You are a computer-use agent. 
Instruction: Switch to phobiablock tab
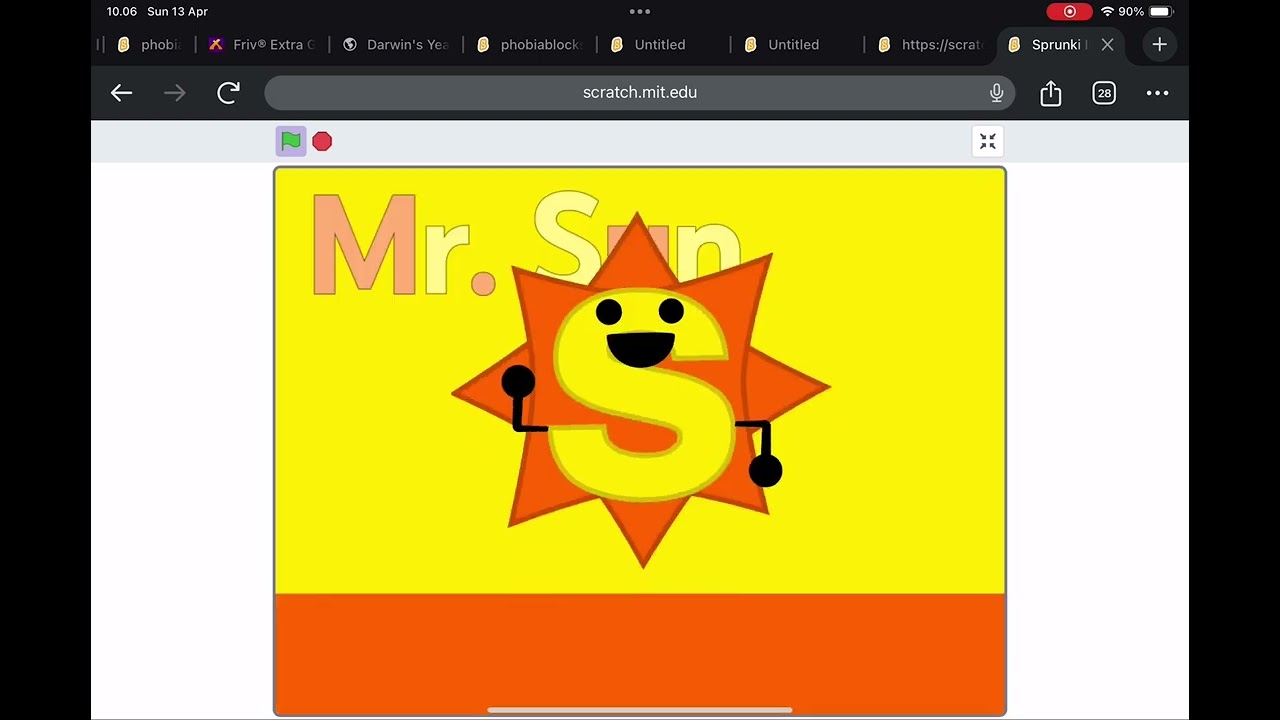pyautogui.click(x=530, y=44)
